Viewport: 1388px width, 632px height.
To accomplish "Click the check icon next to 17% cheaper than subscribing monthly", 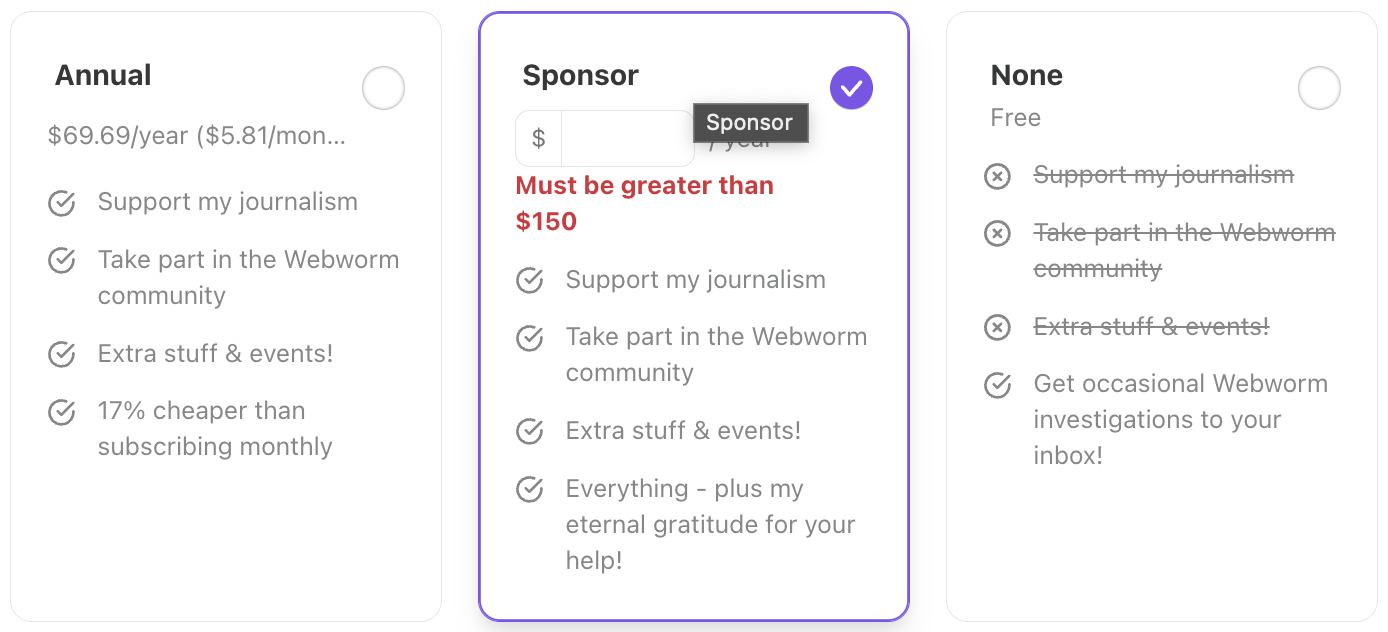I will [61, 412].
